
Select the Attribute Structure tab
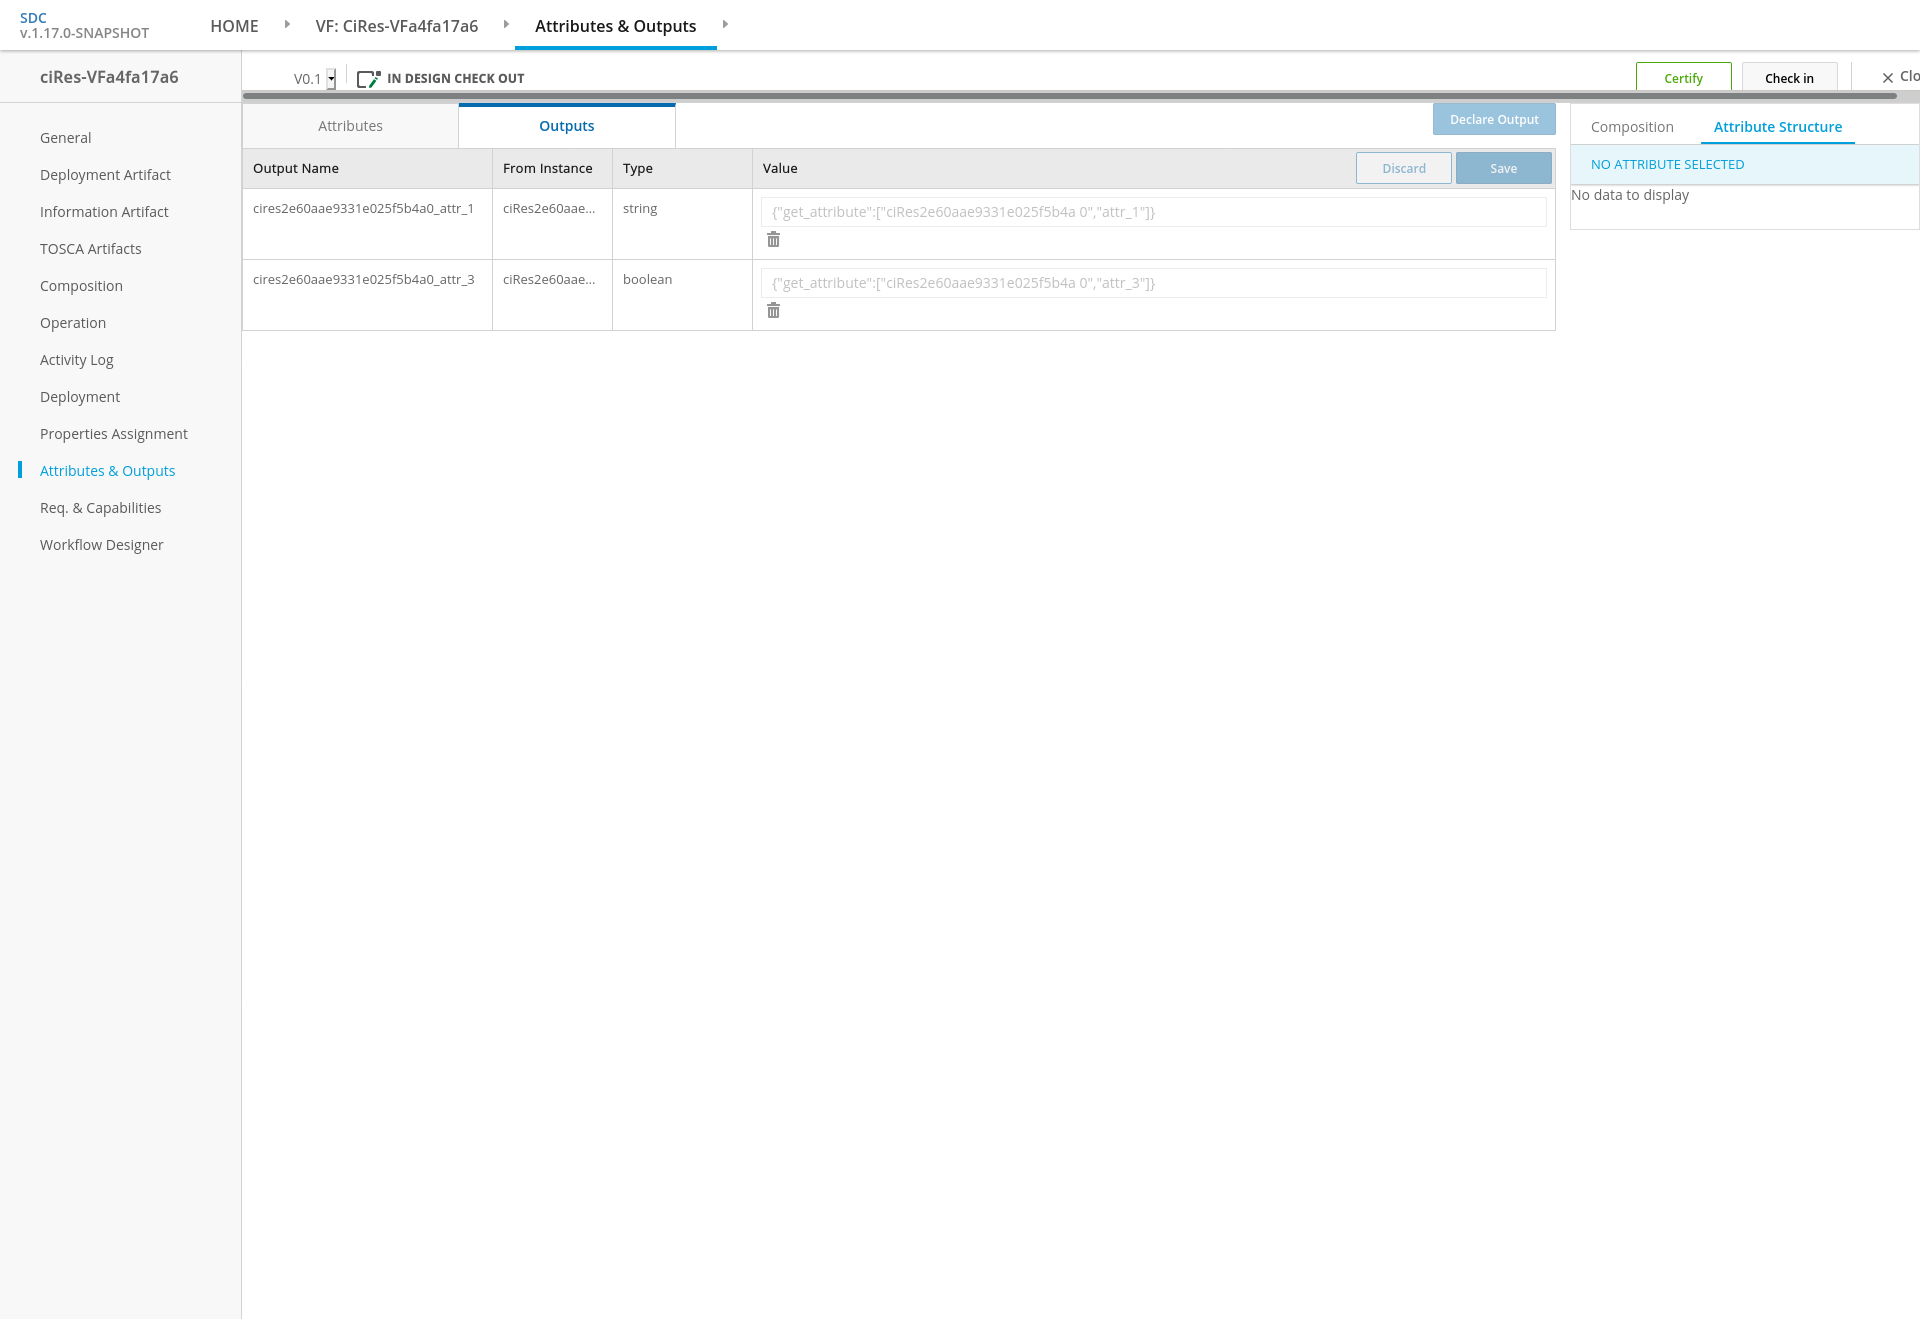click(1778, 127)
